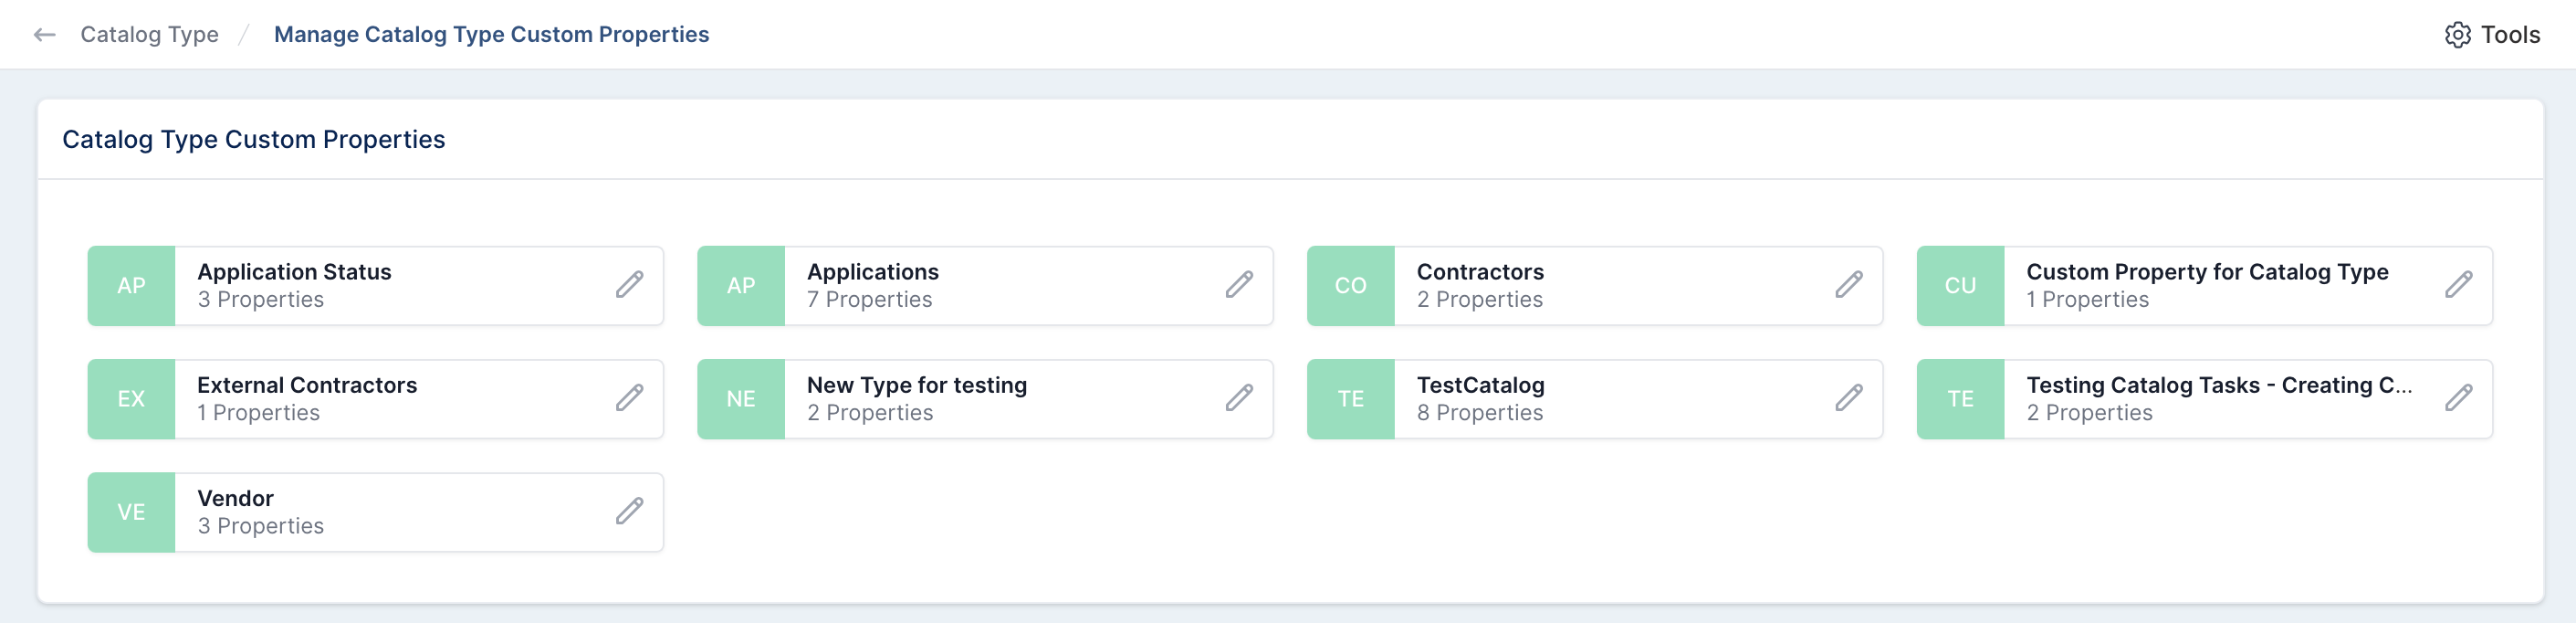Open the Tools menu
2576x623 pixels.
tap(2492, 35)
